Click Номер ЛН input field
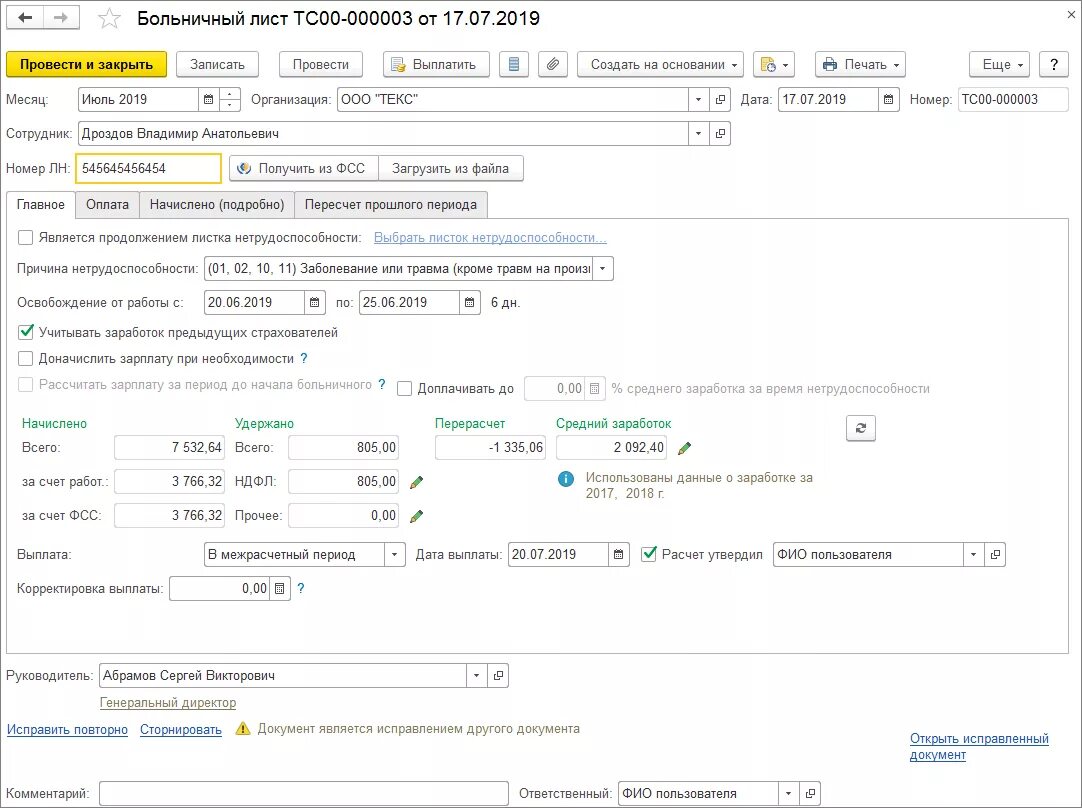The image size is (1082, 808). pyautogui.click(x=148, y=168)
